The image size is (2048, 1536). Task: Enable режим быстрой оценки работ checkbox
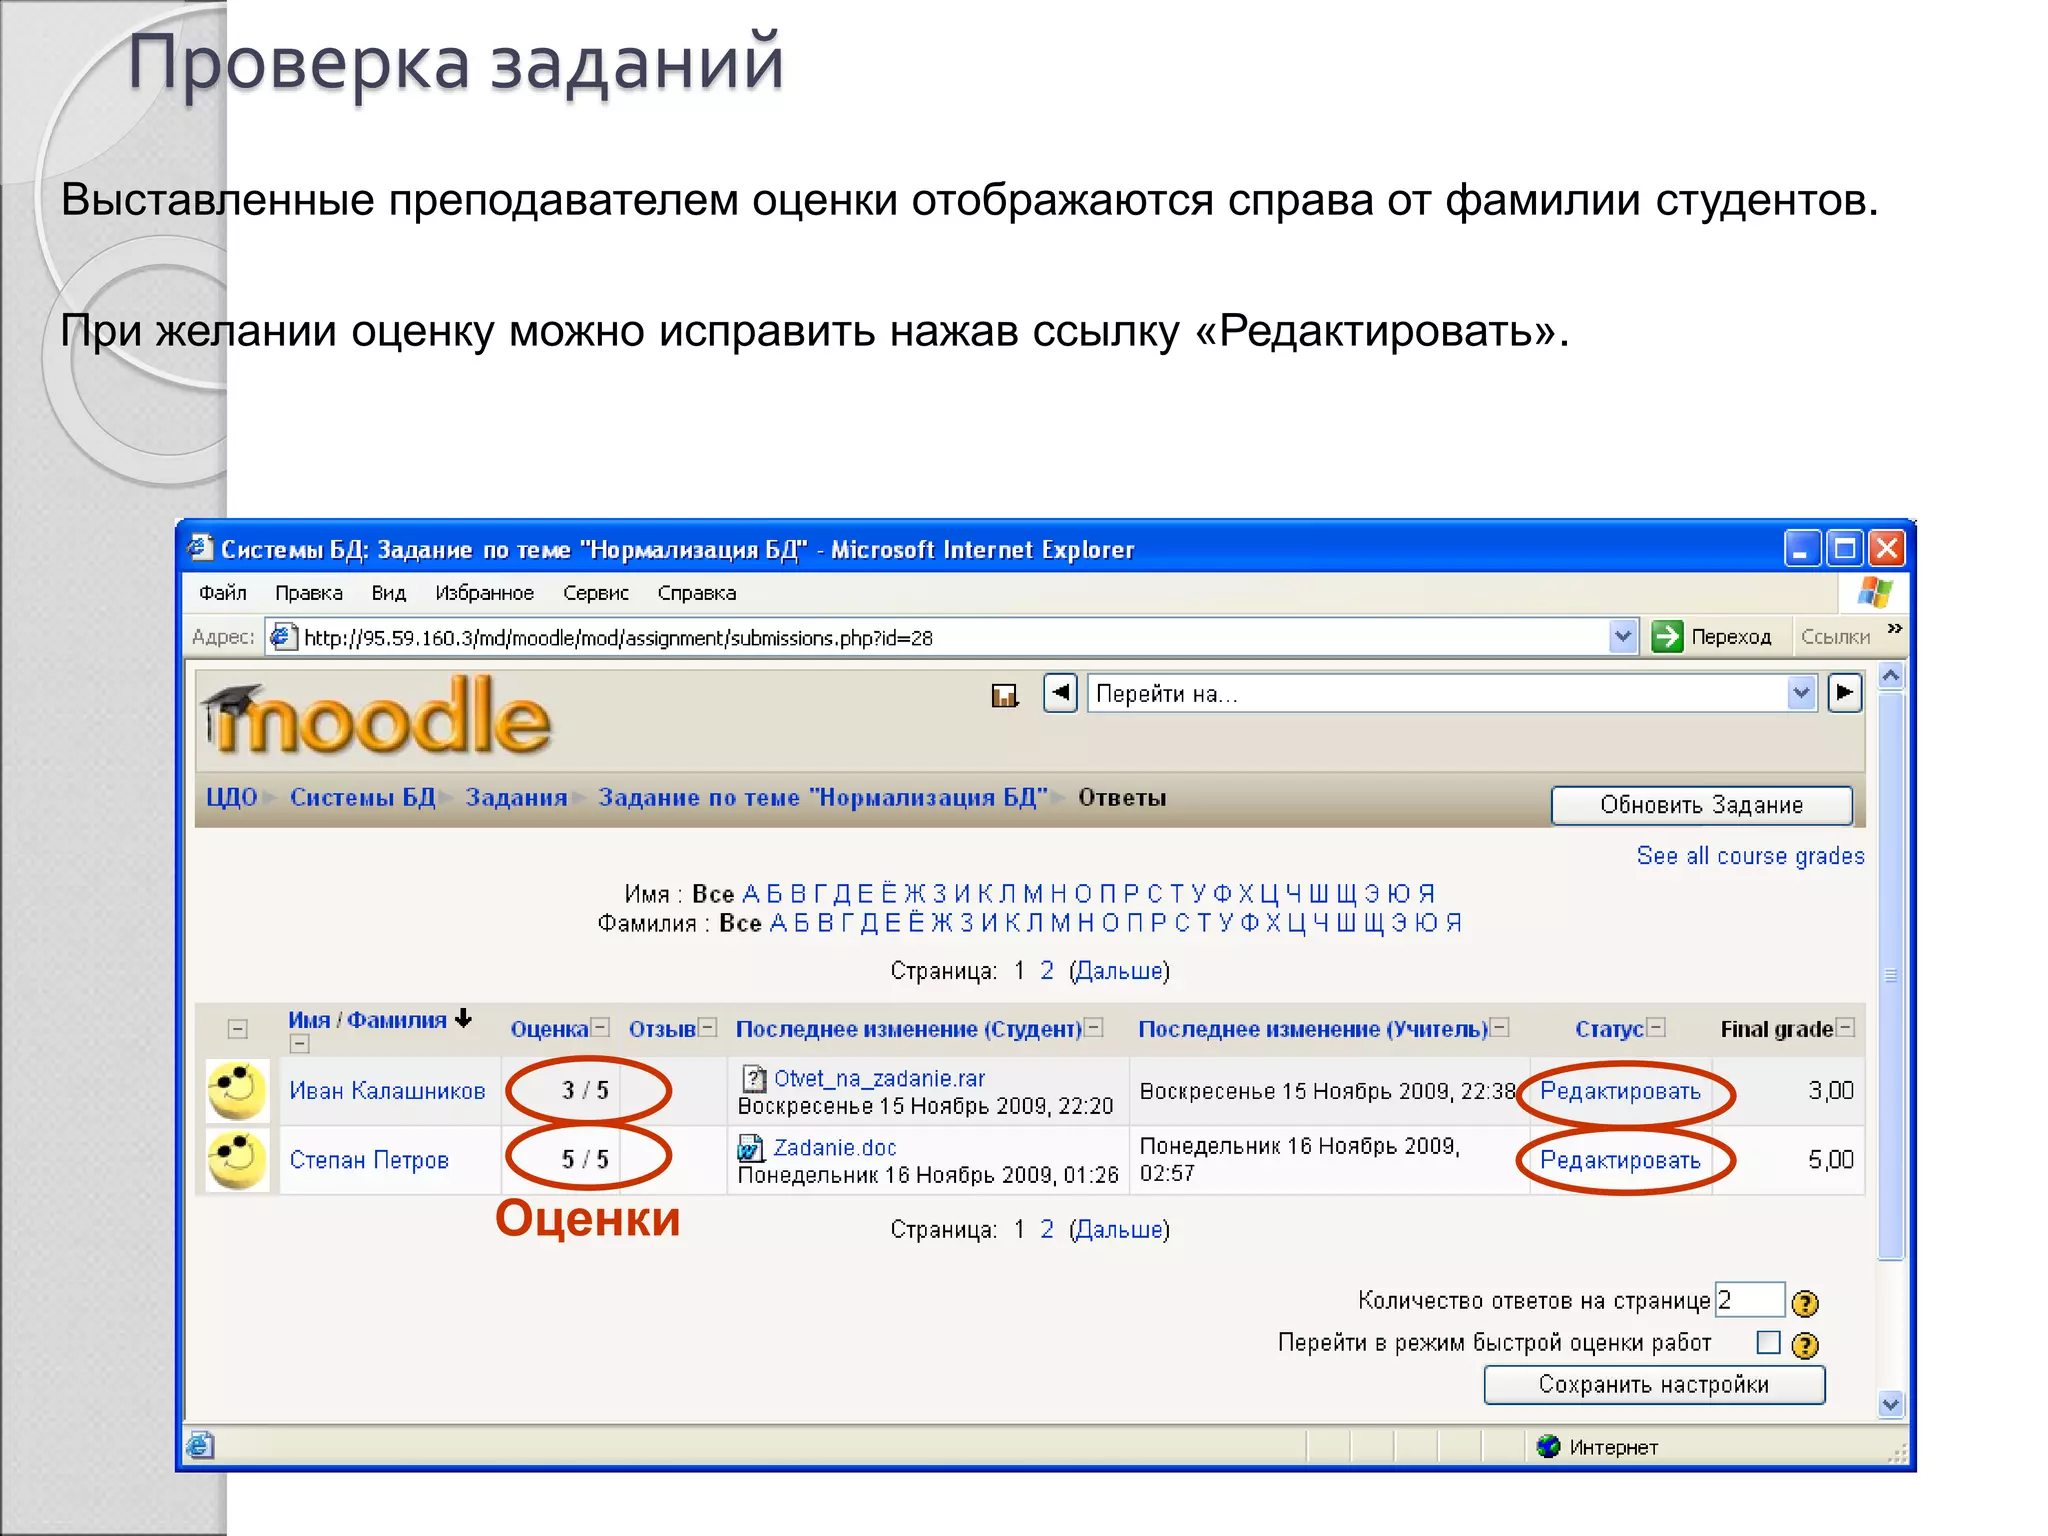click(x=1768, y=1342)
